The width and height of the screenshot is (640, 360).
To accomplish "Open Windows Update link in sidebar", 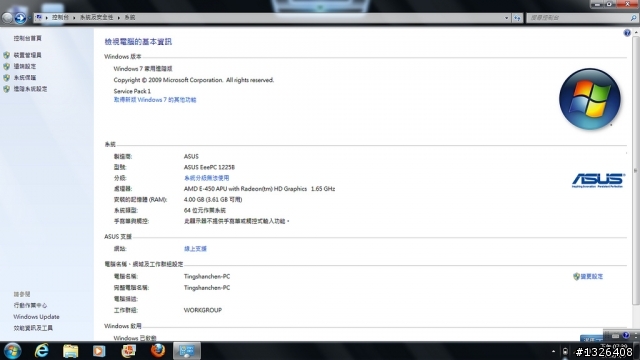I will [36, 317].
